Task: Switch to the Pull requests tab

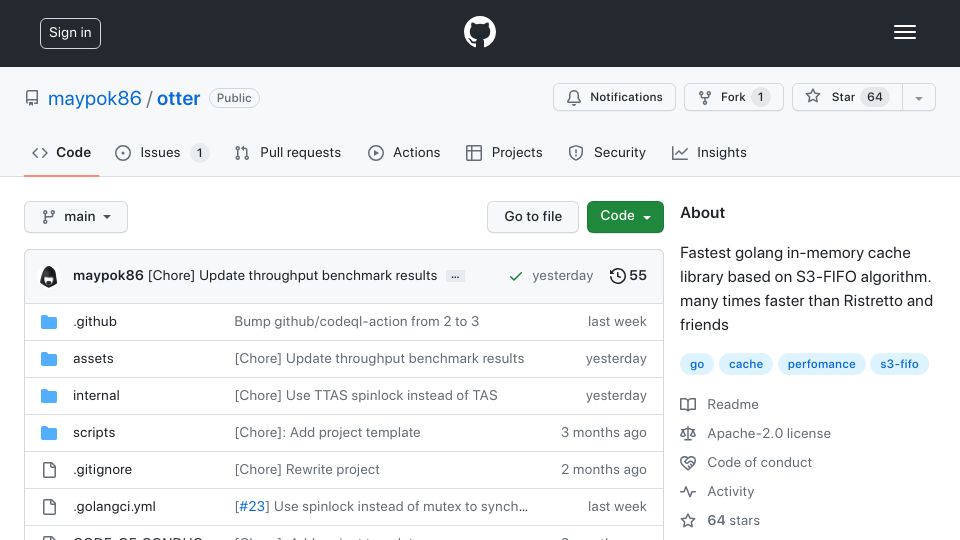Action: coord(288,152)
